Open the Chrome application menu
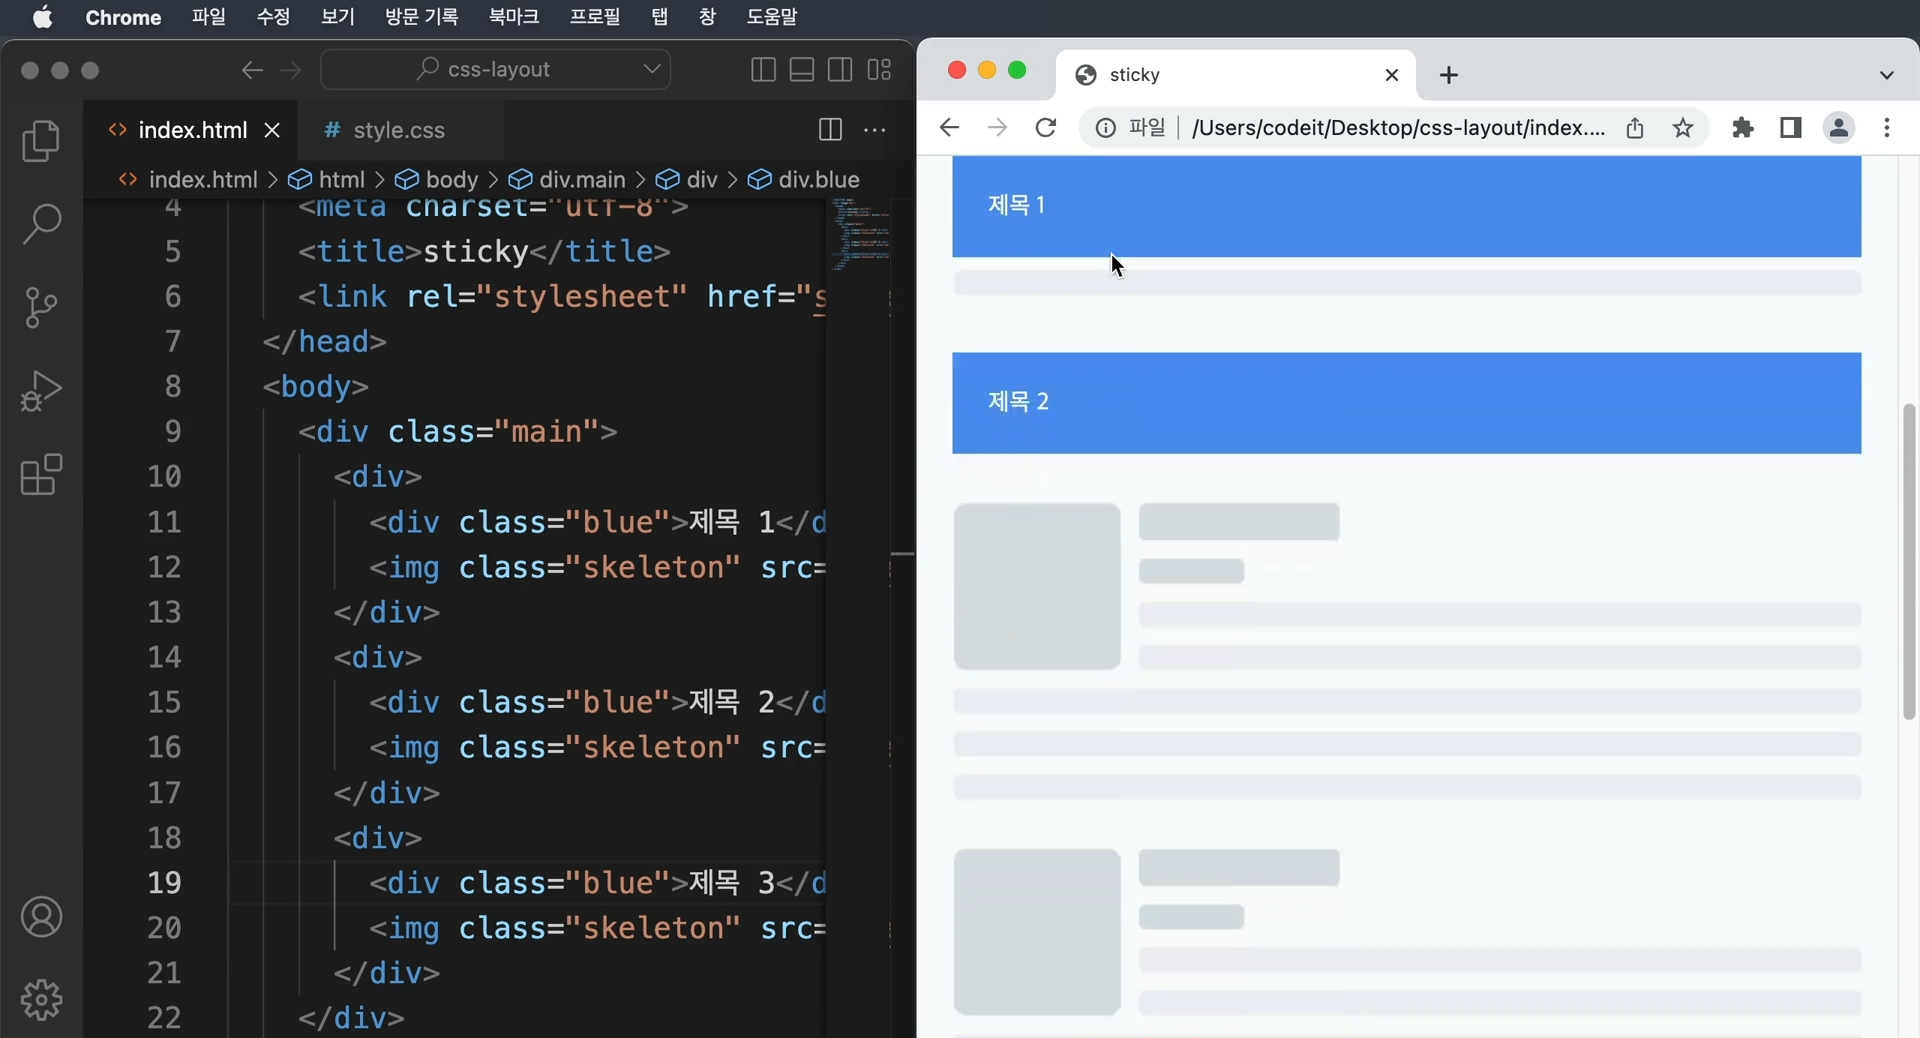 (123, 17)
